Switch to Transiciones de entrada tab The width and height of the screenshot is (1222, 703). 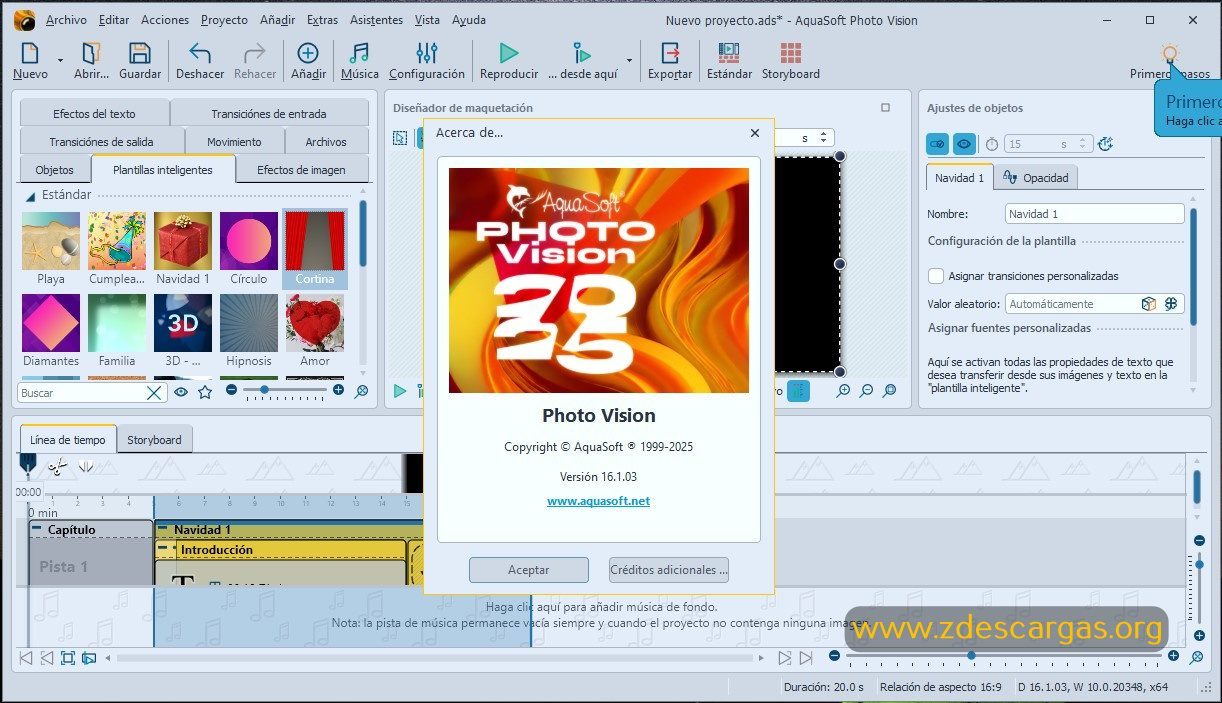269,113
